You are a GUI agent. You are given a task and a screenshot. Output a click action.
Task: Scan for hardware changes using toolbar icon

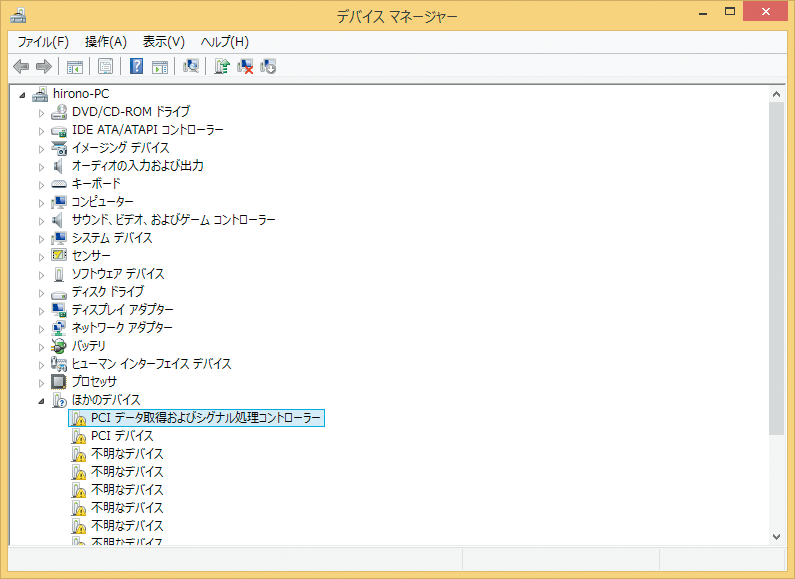(191, 66)
